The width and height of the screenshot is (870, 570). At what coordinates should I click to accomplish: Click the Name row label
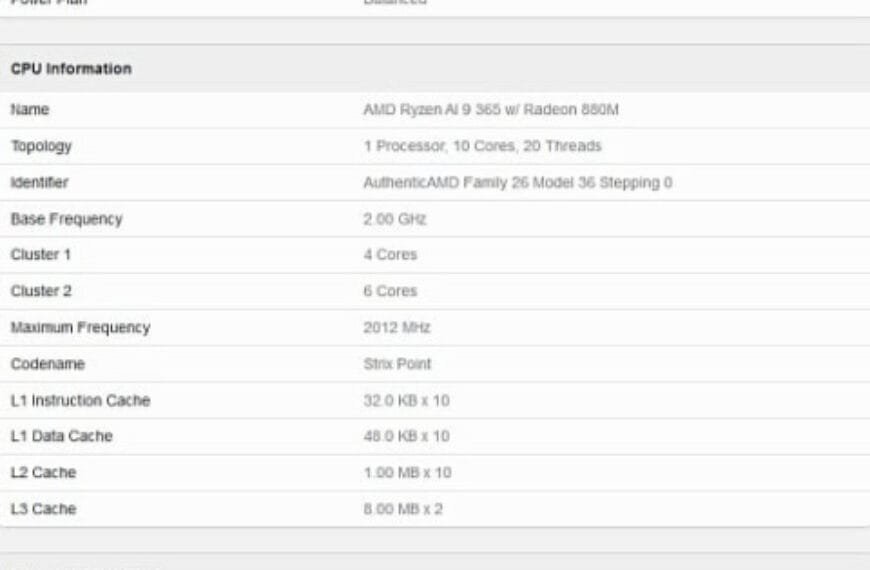click(30, 109)
